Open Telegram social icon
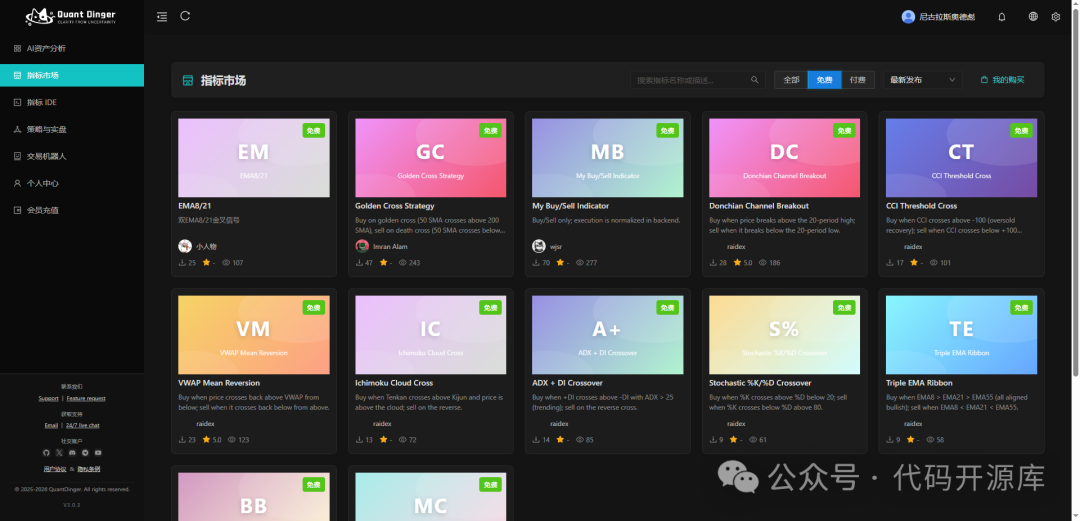 [x=85, y=453]
